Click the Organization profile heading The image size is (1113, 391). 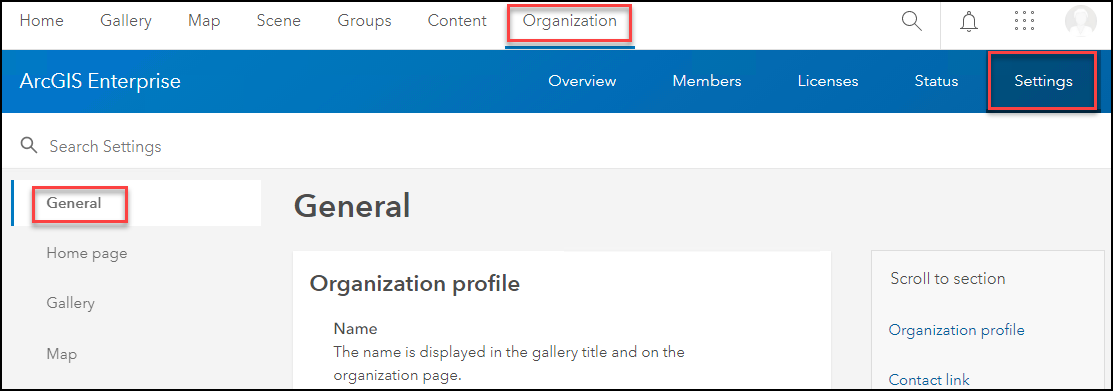[415, 284]
